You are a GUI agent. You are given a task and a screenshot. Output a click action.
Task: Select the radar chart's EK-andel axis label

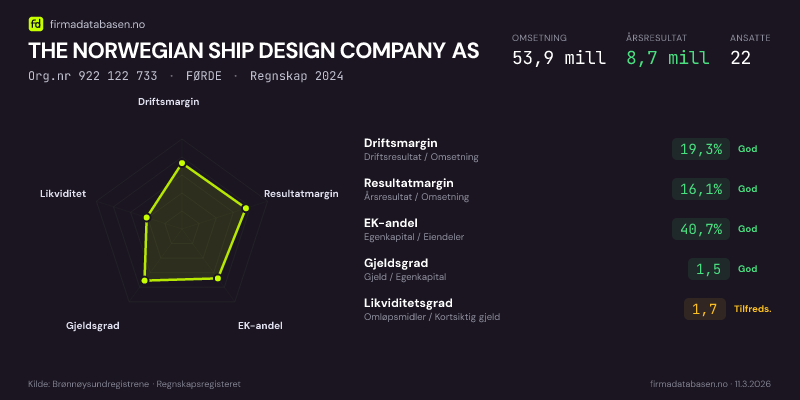click(x=260, y=326)
